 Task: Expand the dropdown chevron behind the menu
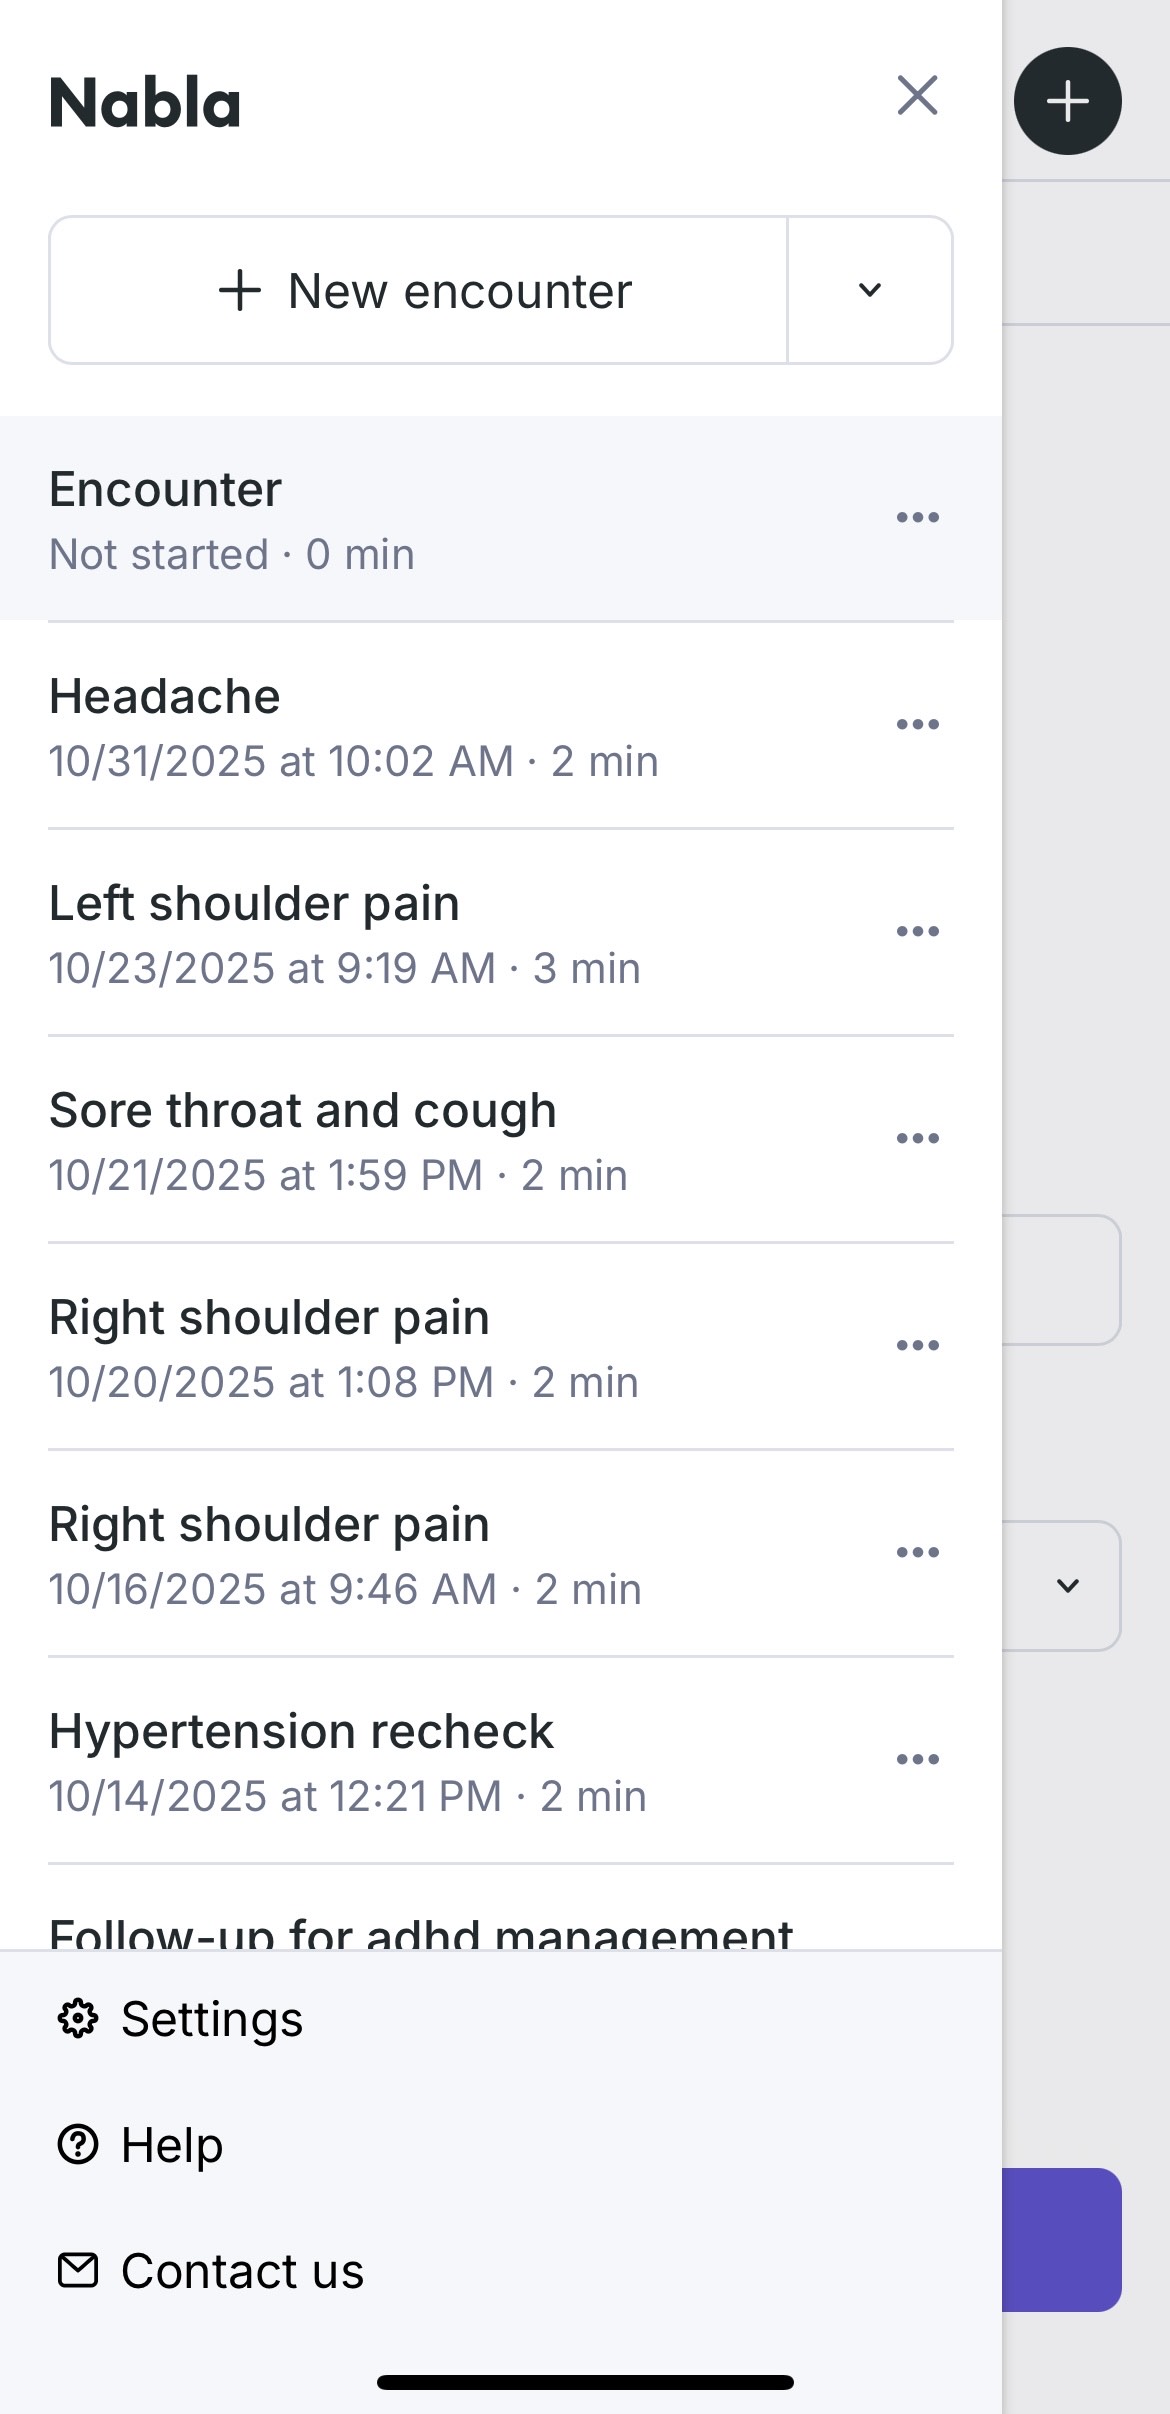[x=1068, y=1586]
